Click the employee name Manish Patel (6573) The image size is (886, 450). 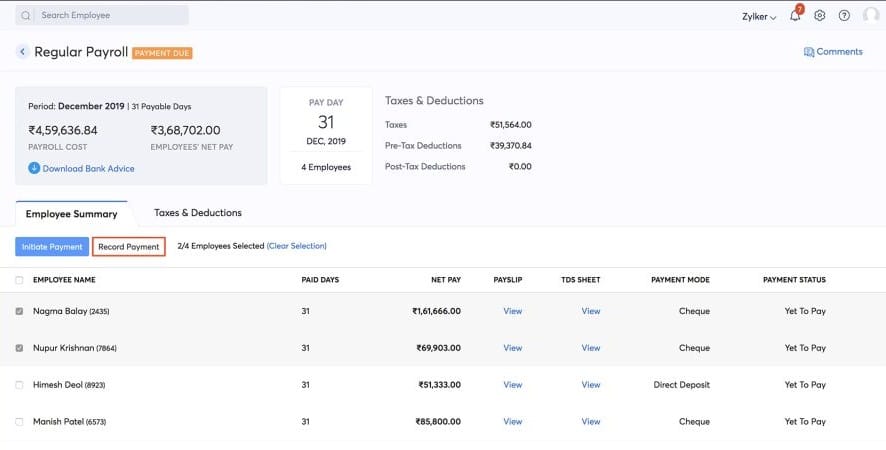point(70,421)
